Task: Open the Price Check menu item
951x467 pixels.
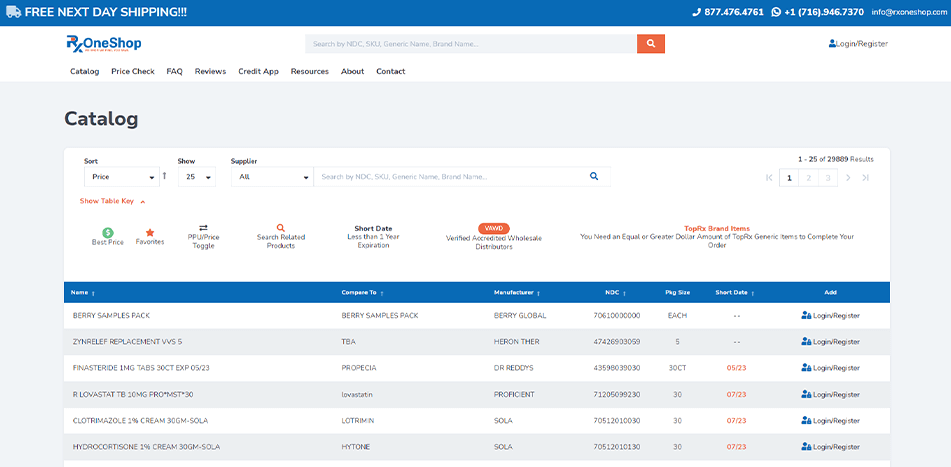Action: pyautogui.click(x=133, y=71)
